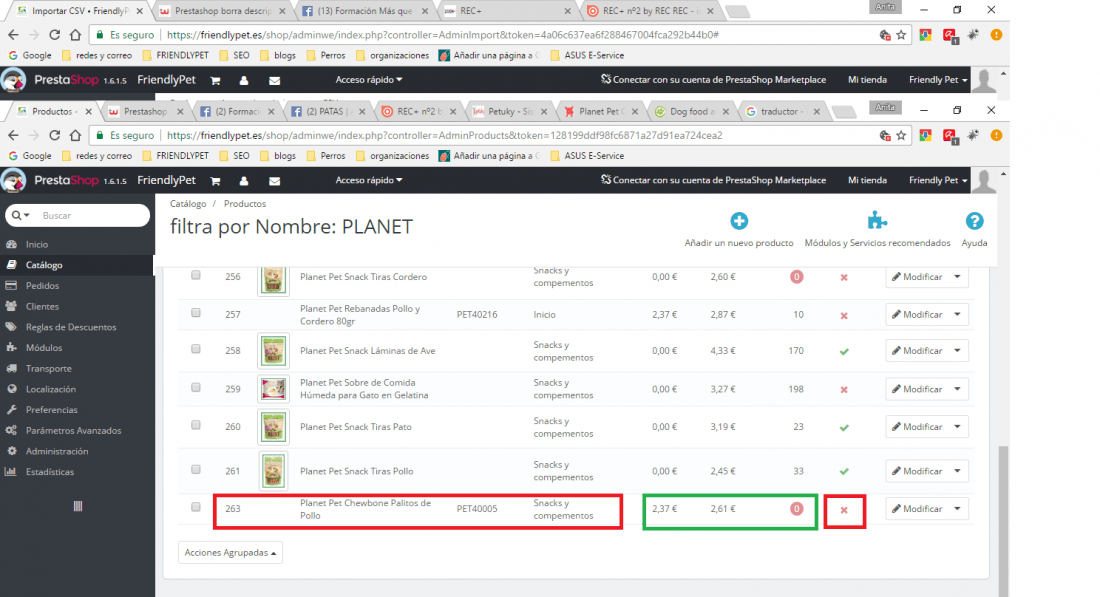
Task: Expand the Modificar arrow for product 261
Action: (x=958, y=471)
